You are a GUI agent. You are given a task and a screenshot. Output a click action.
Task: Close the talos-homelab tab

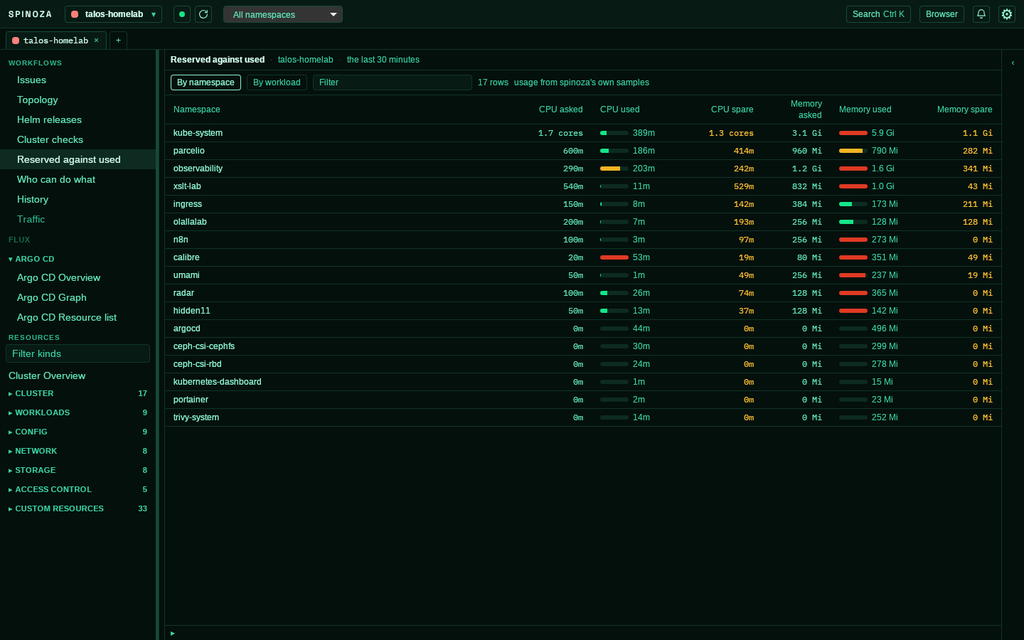pos(97,40)
